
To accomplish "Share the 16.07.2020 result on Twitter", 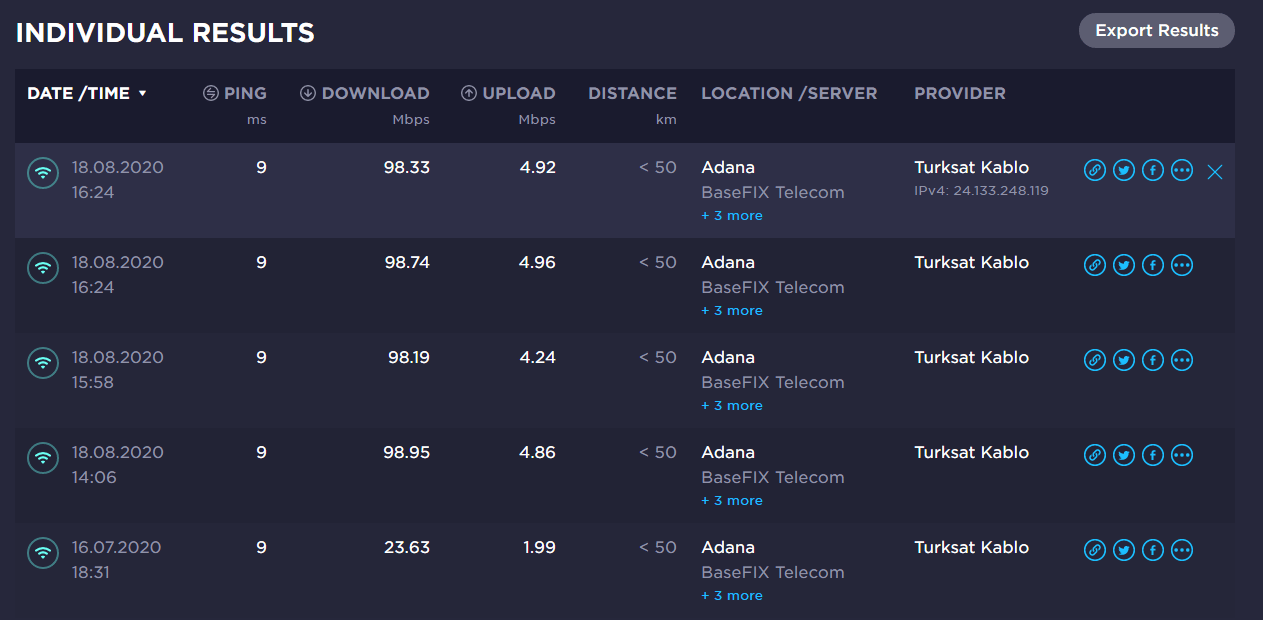I will [x=1123, y=550].
